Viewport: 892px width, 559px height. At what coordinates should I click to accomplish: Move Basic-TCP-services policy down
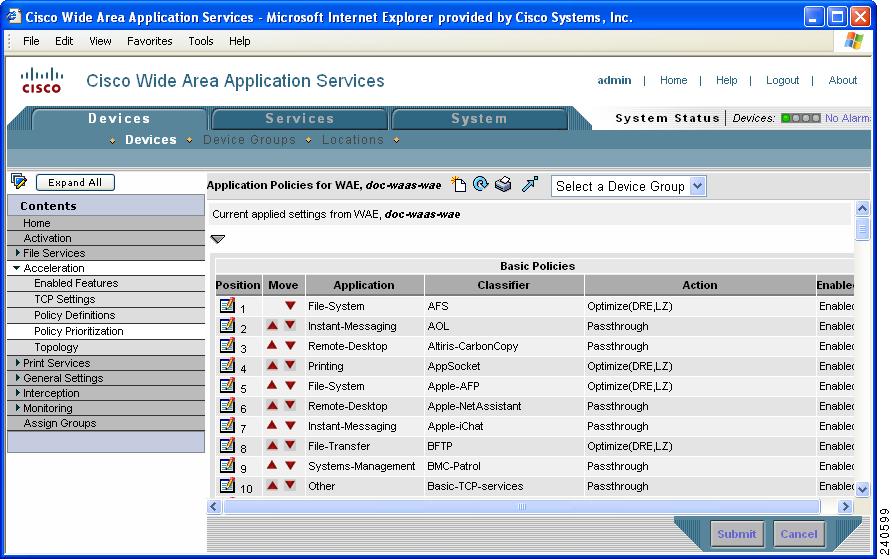point(290,485)
